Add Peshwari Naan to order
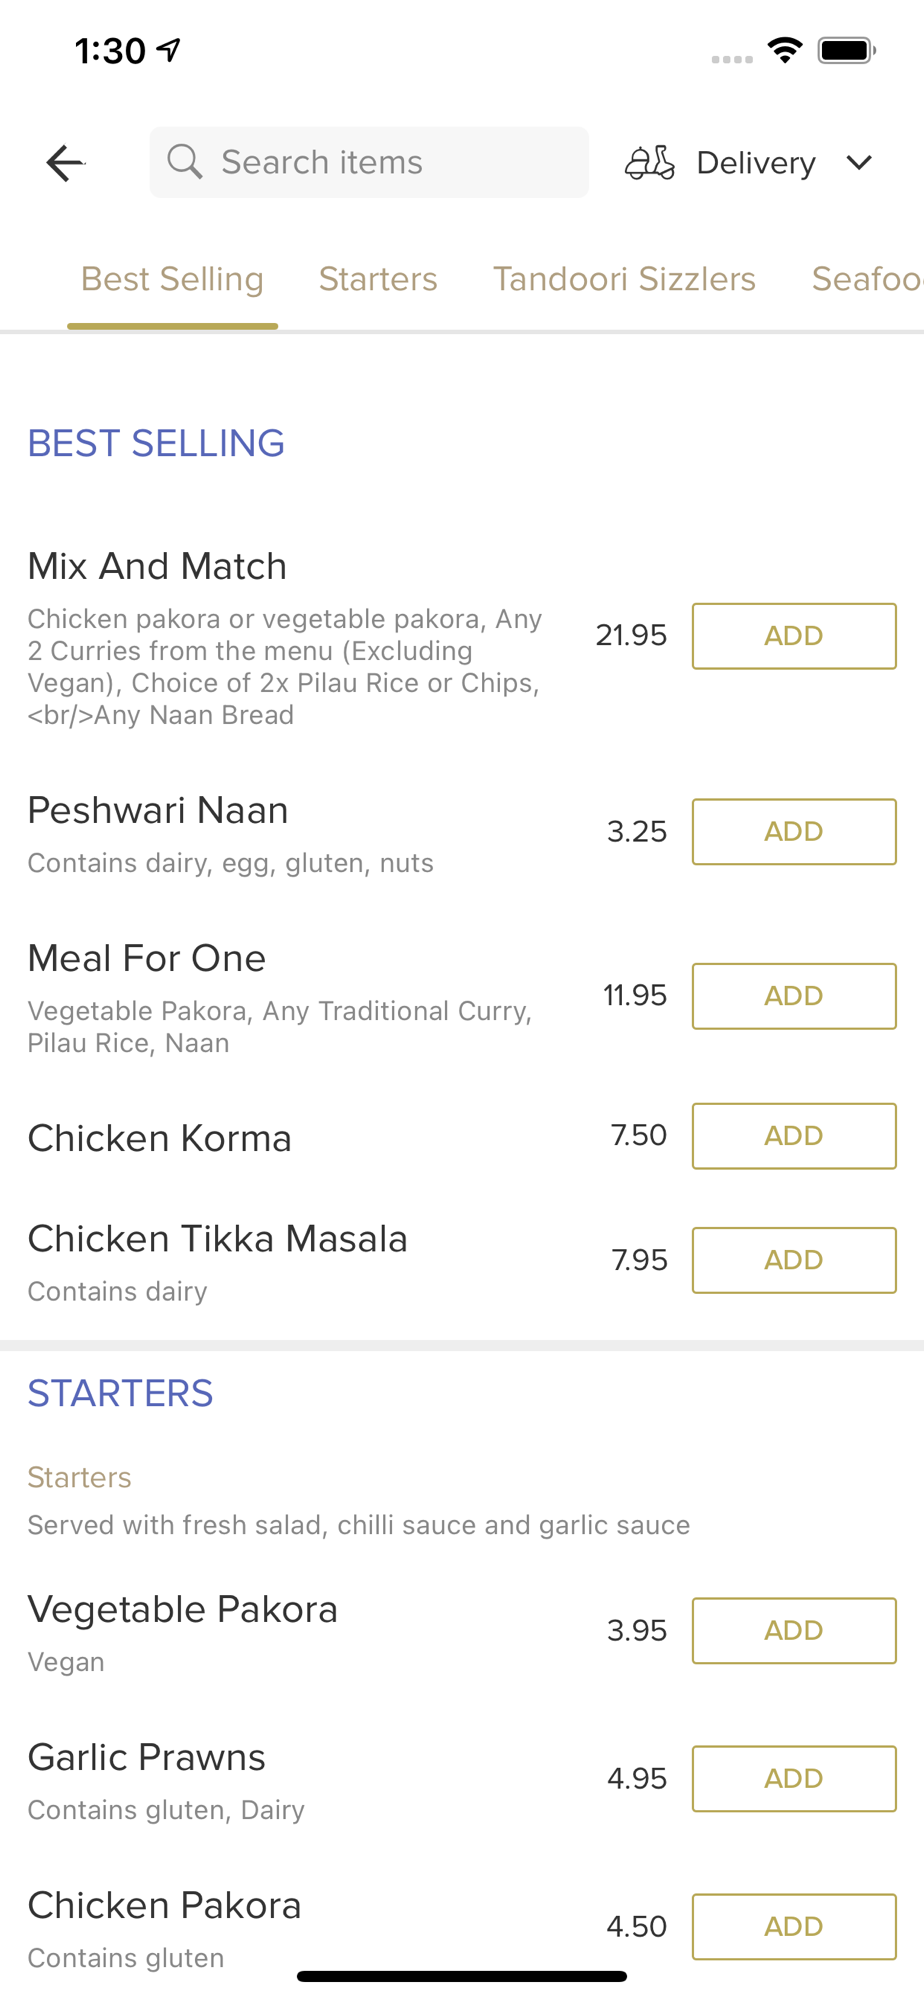Viewport: 924px width, 2000px height. click(x=794, y=832)
